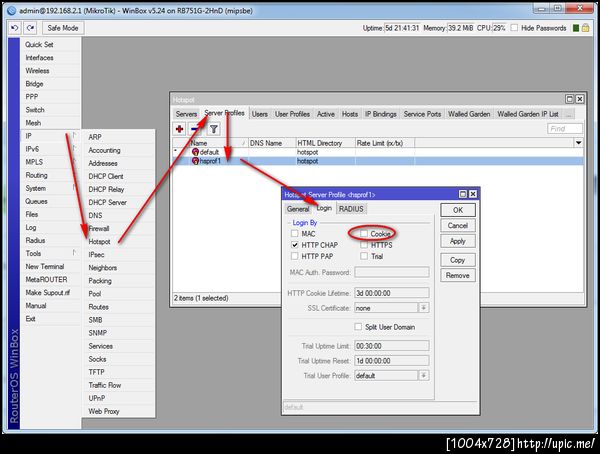
Task: Click the WinBox logo in the title bar
Action: coord(11,11)
